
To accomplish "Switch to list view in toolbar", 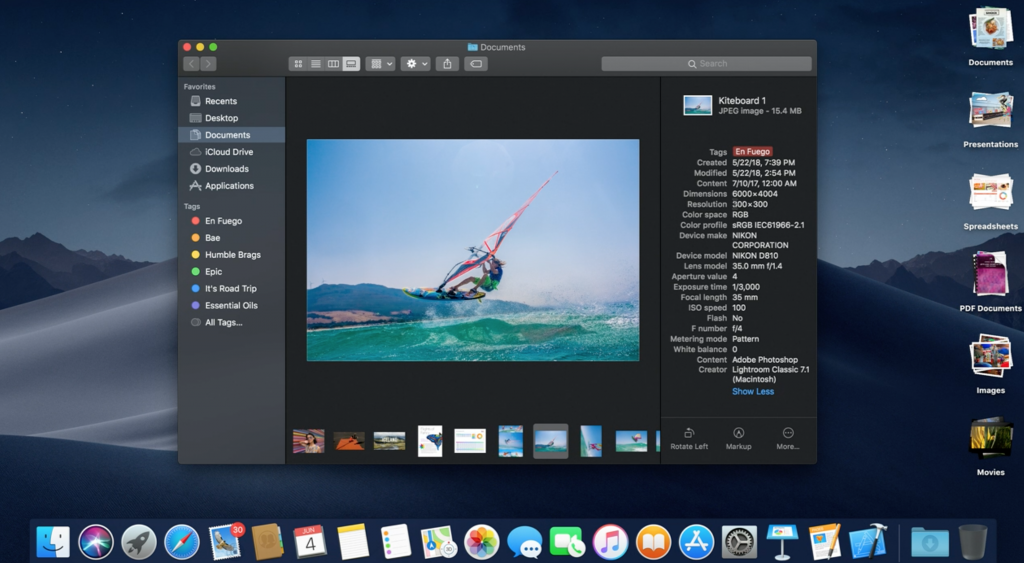I will [315, 64].
